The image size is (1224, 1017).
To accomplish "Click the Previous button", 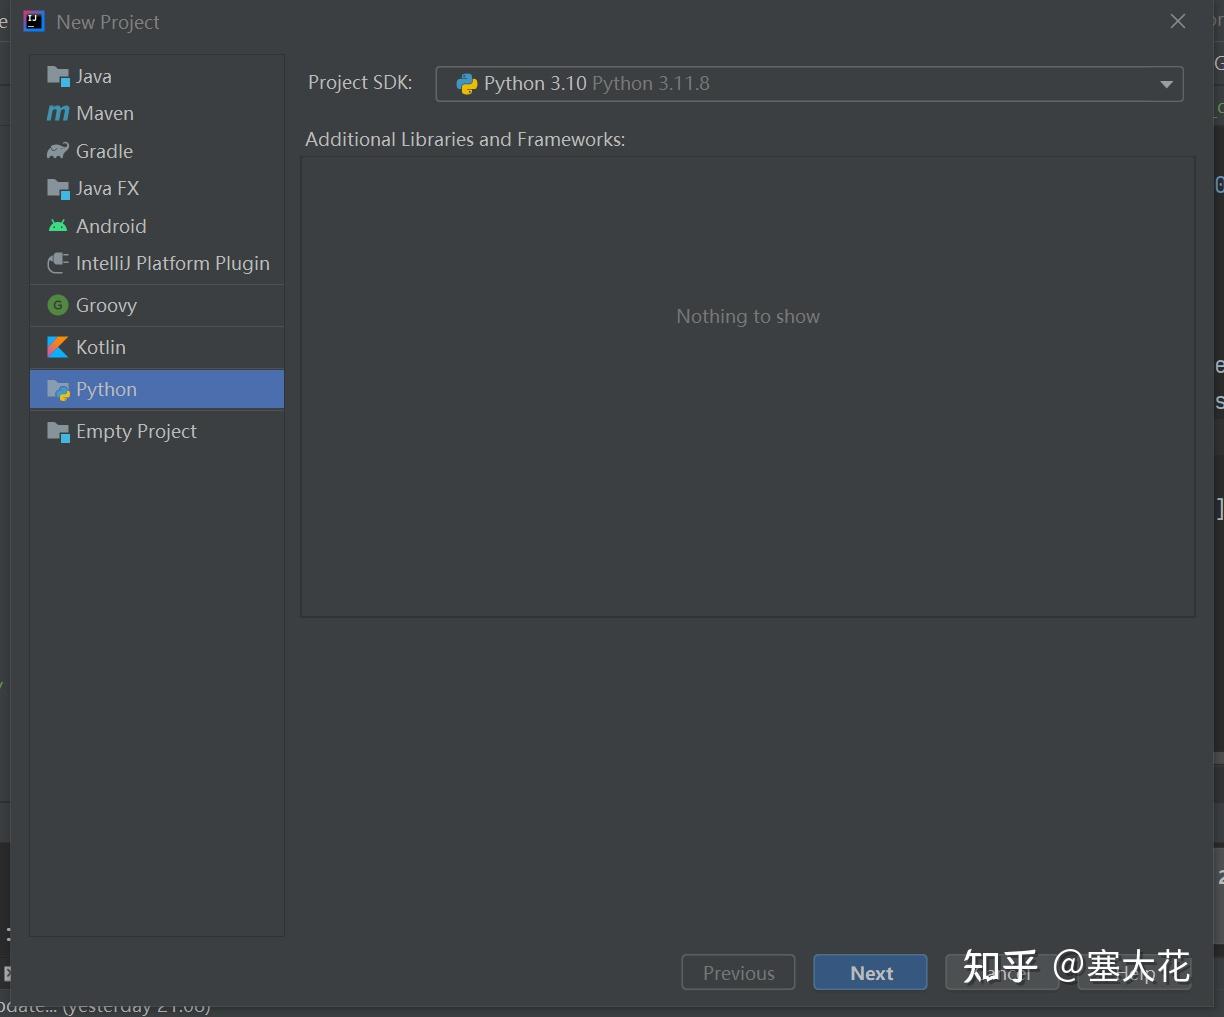I will click(738, 972).
